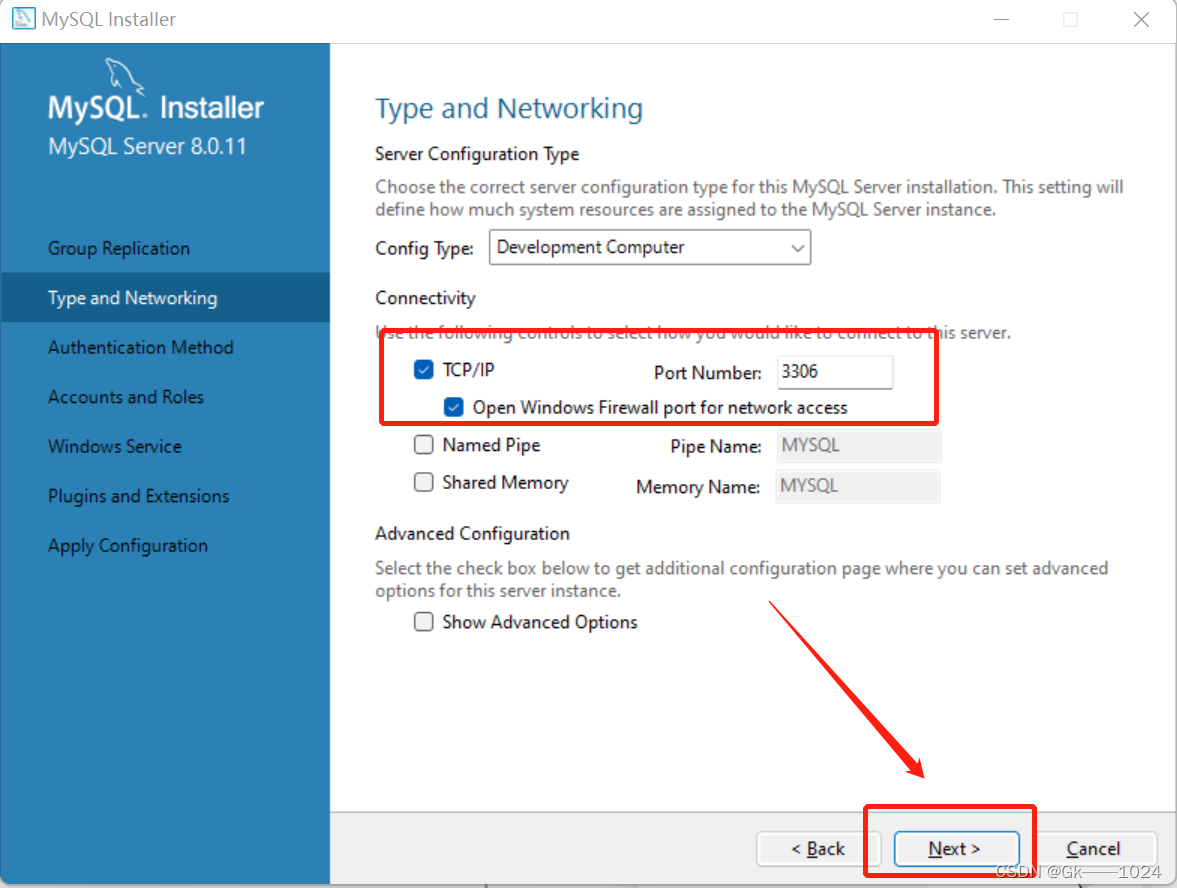Check Show Advanced Options box

[423, 622]
